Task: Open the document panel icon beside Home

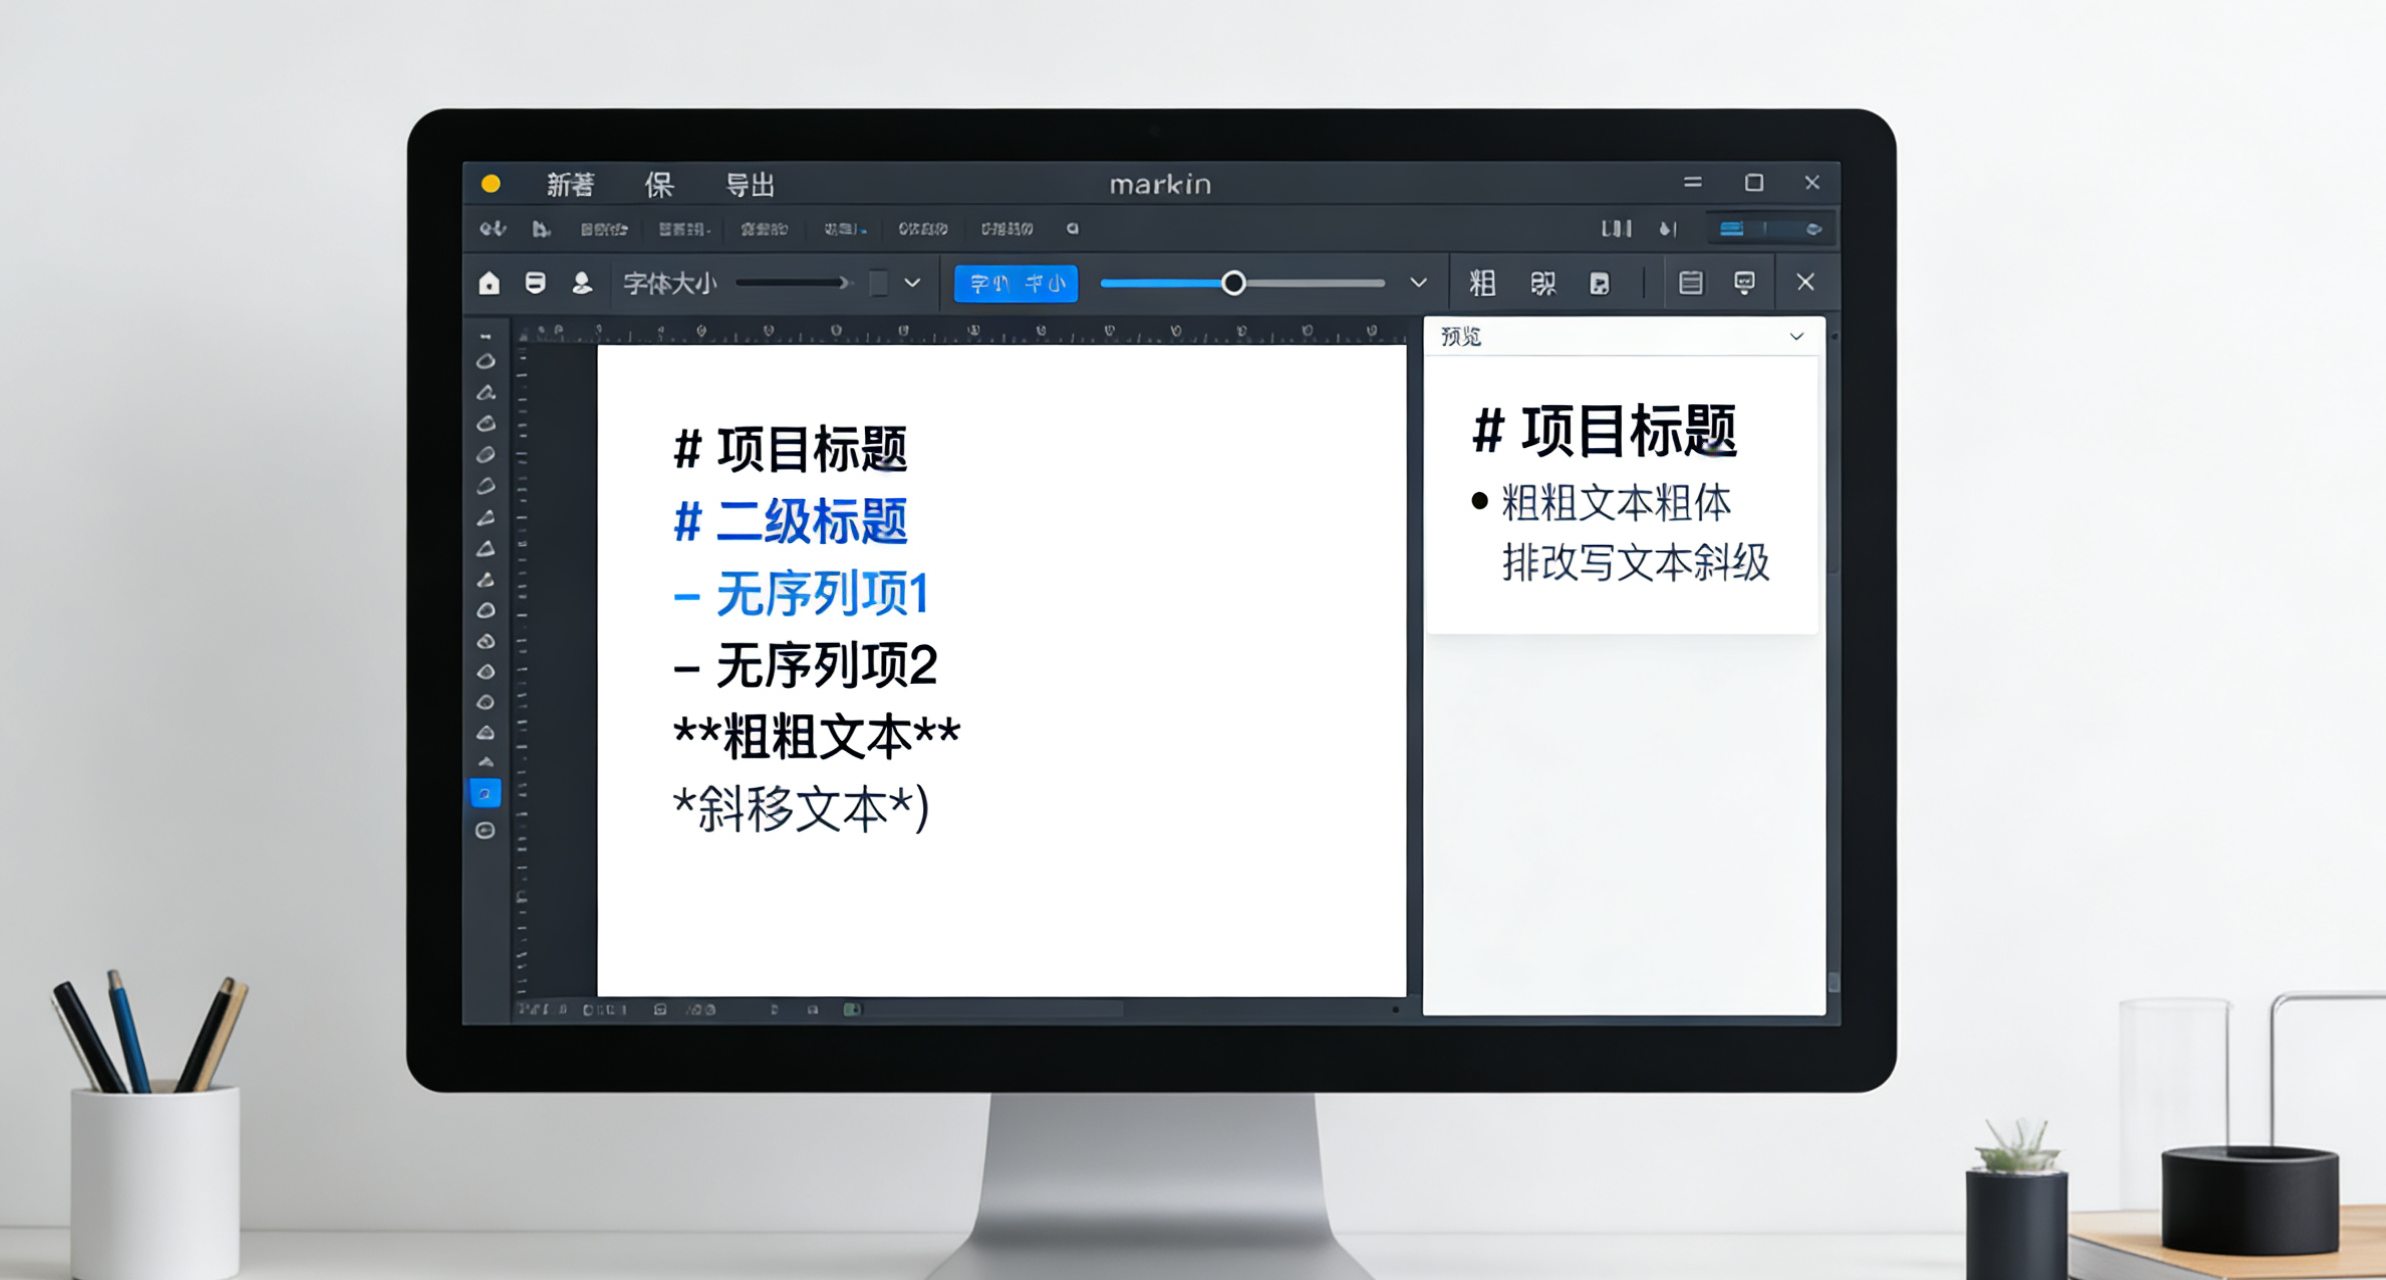Action: click(x=535, y=283)
